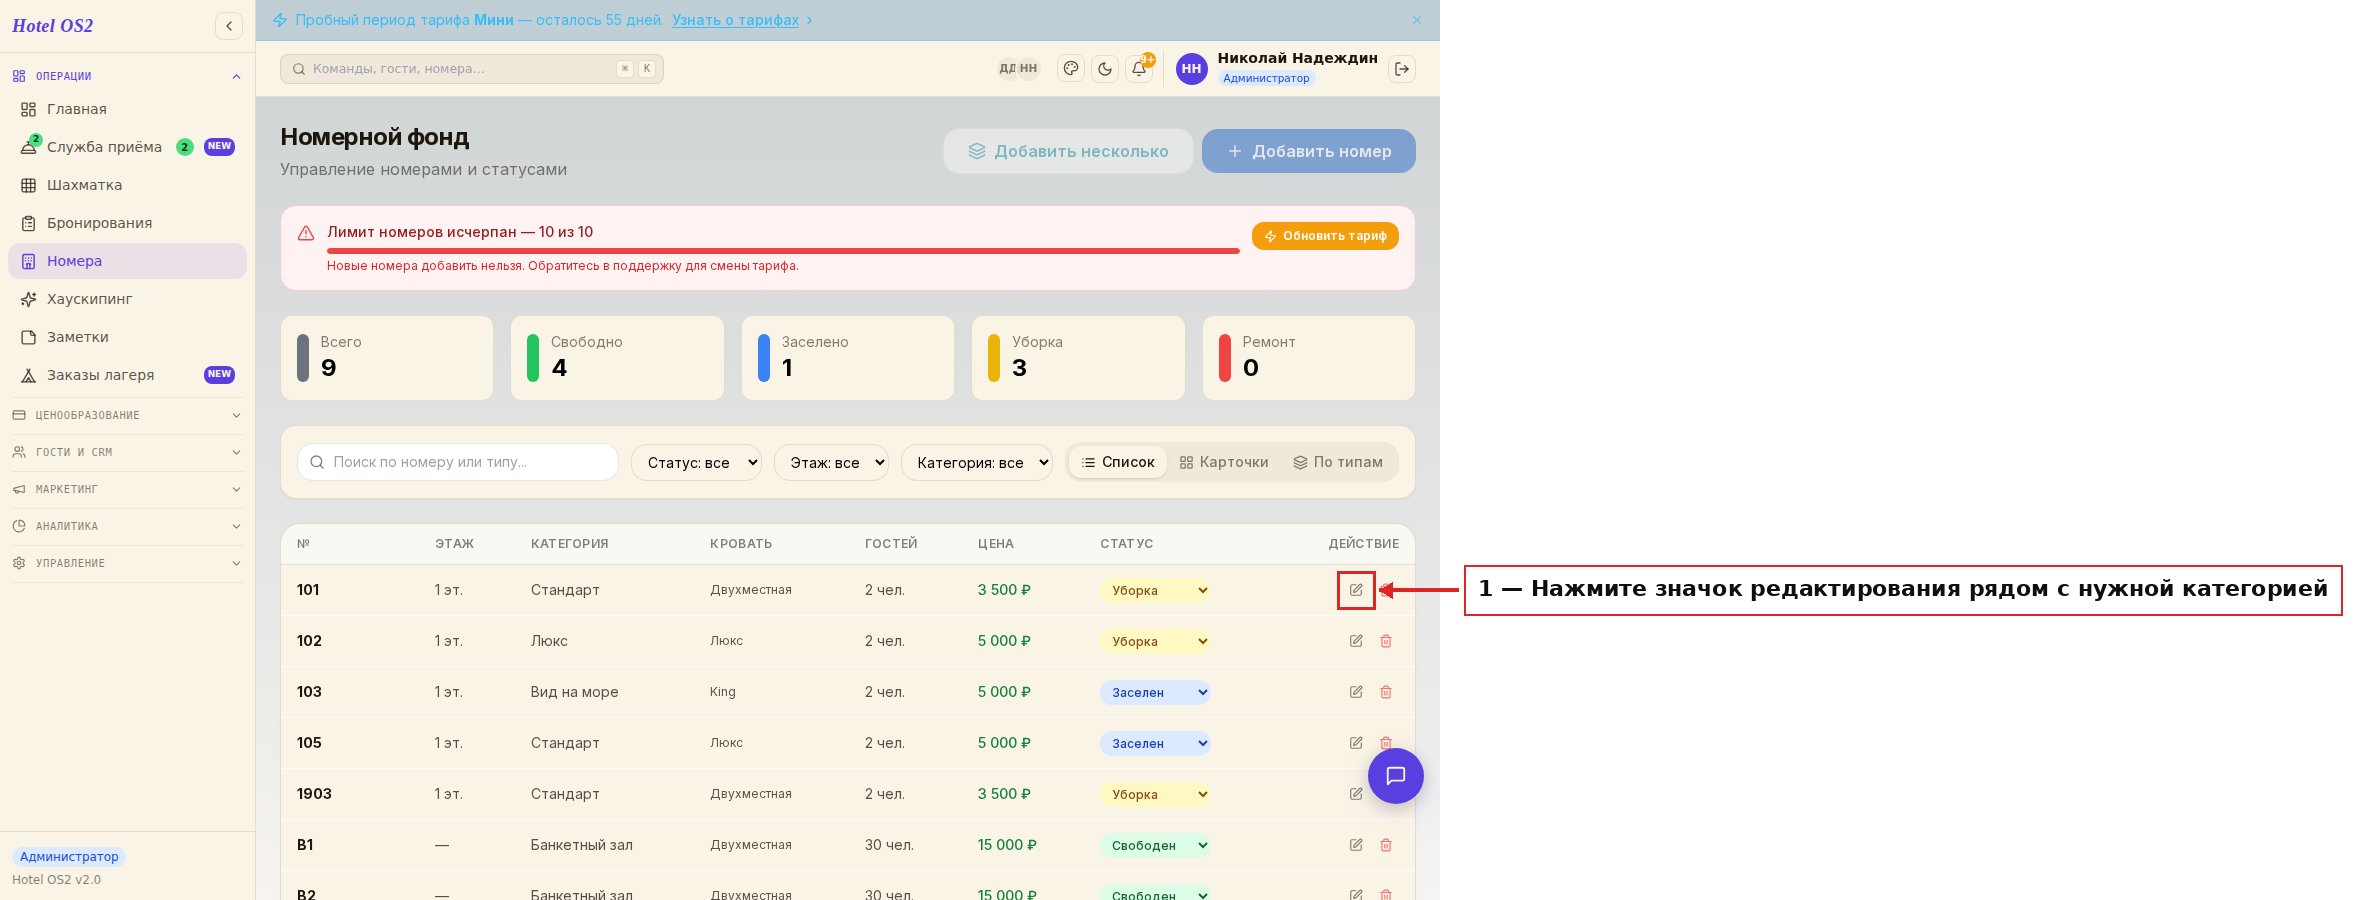The image size is (2366, 900).
Task: Select Номера in the sidebar
Action: tap(127, 261)
